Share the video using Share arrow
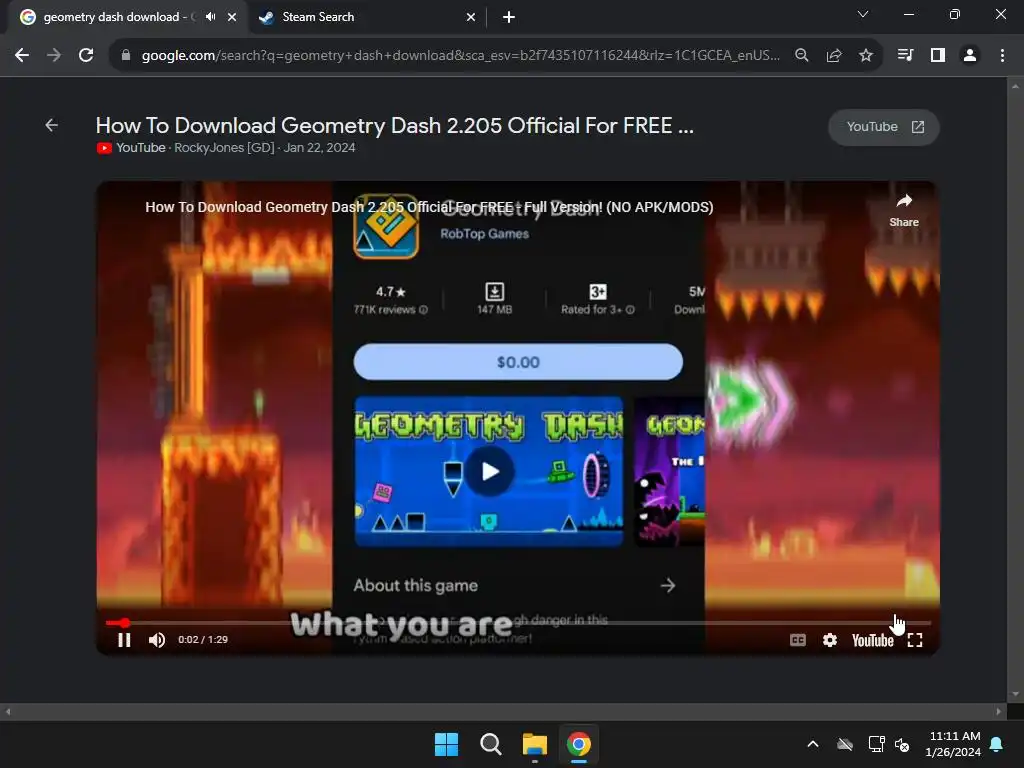Screen dimensions: 1024x768 pyautogui.click(x=904, y=210)
